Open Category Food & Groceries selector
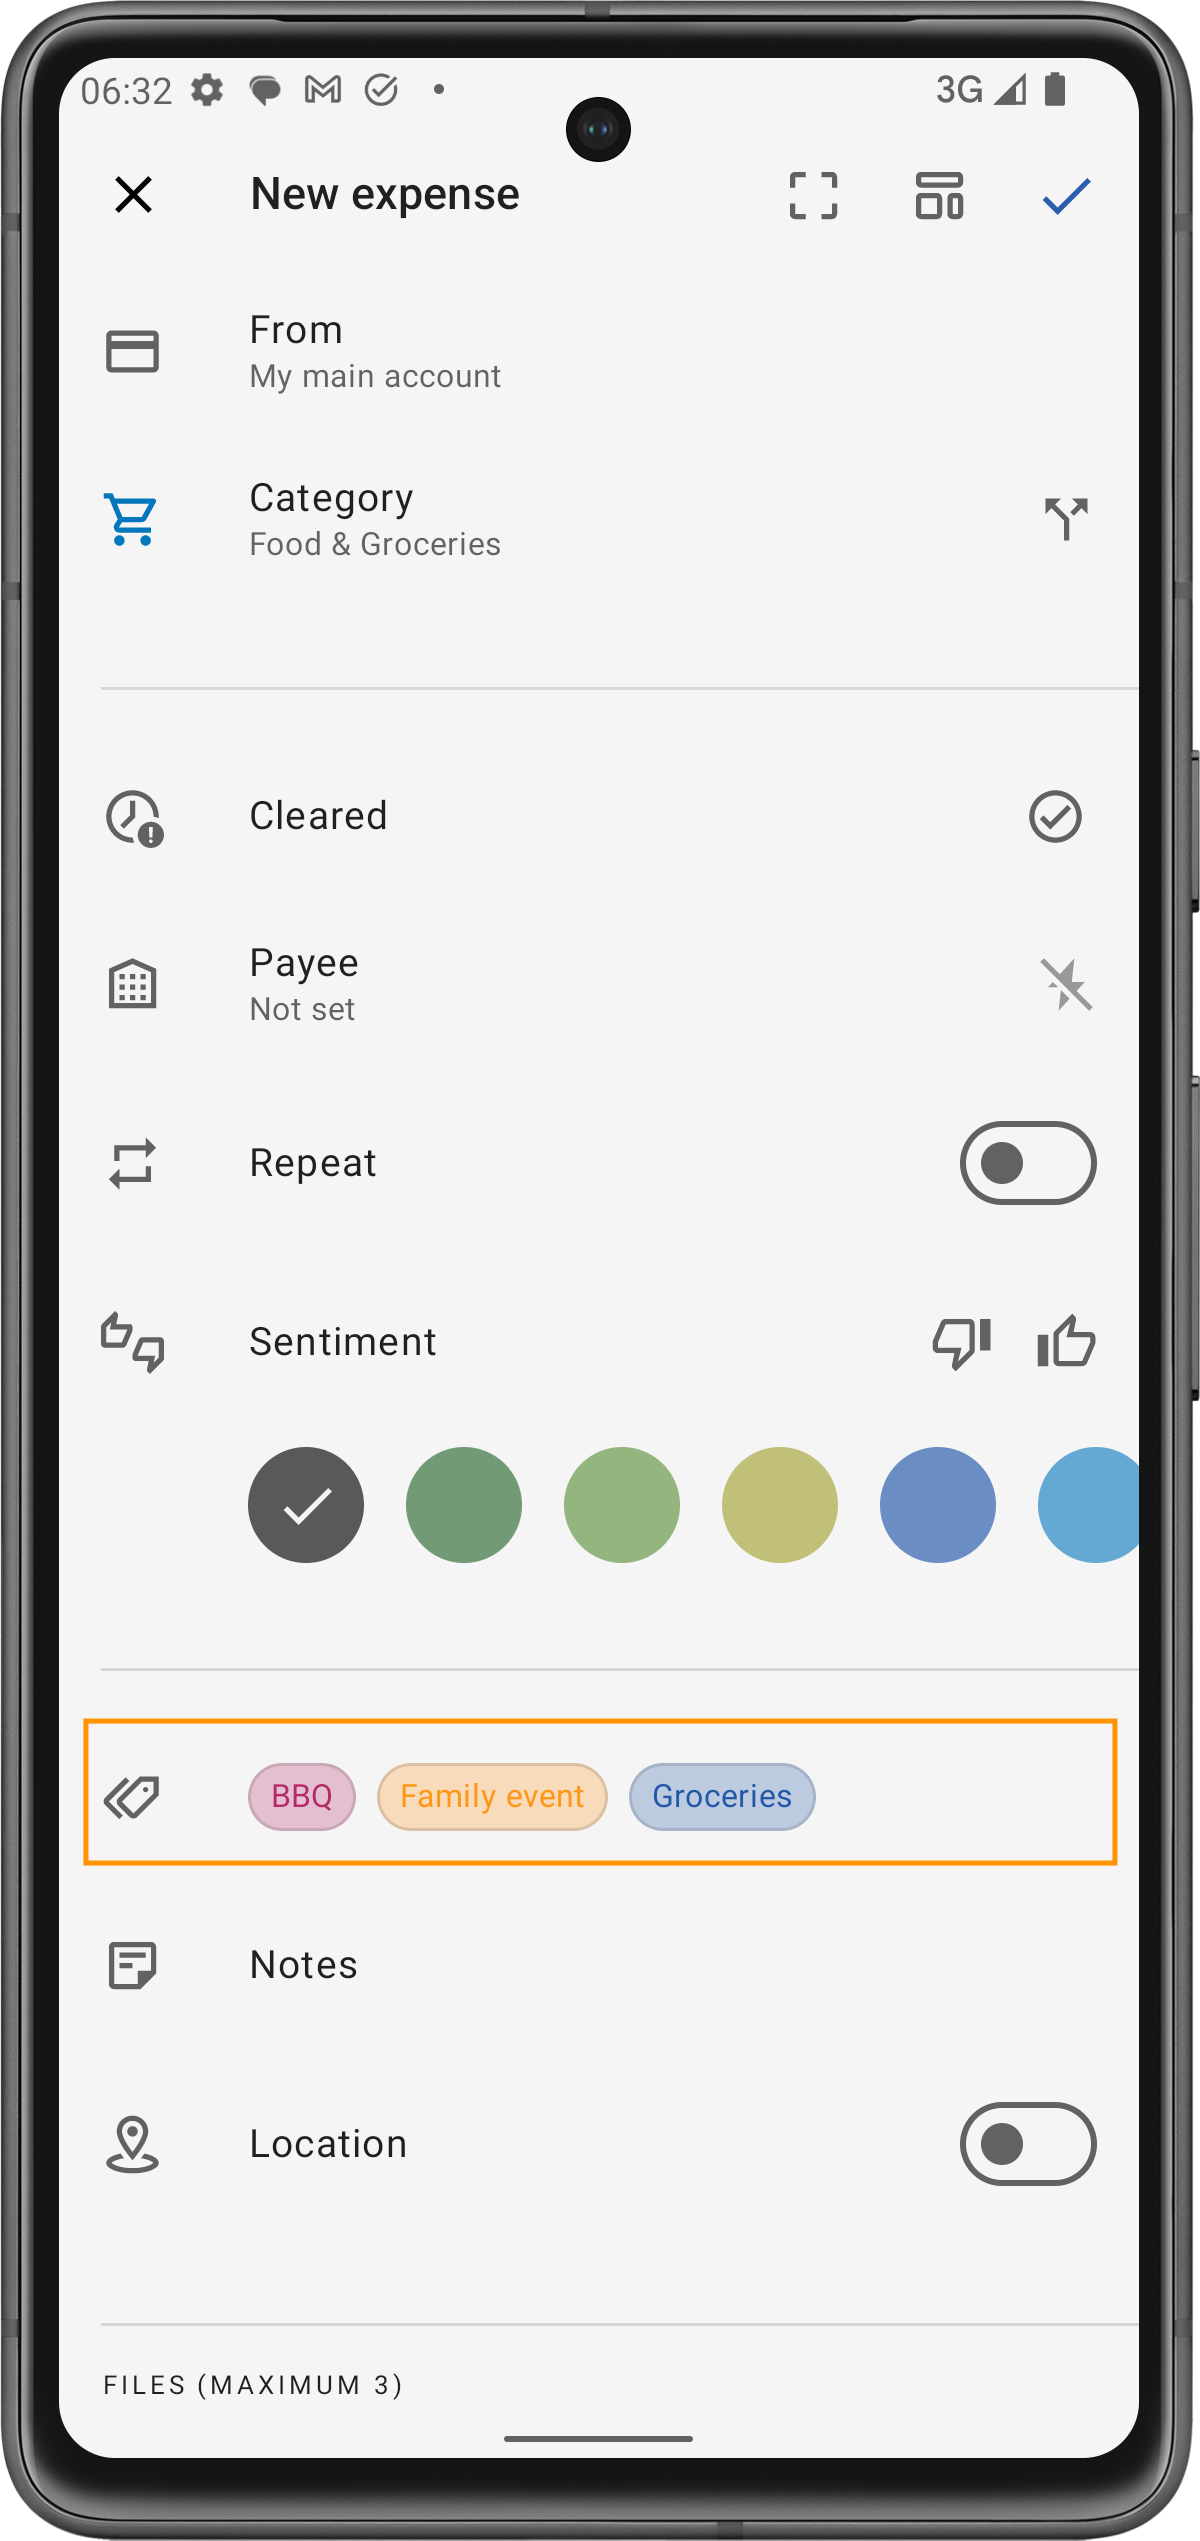 pyautogui.click(x=540, y=520)
